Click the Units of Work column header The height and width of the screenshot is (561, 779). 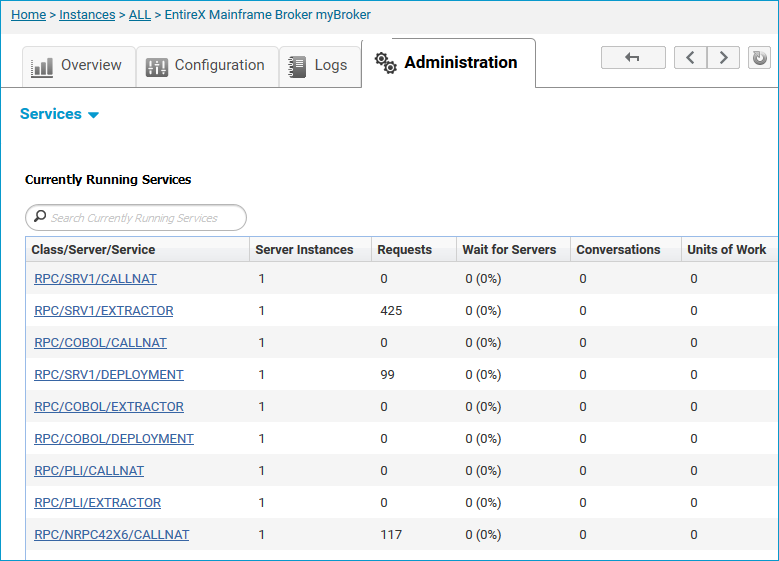click(x=727, y=249)
